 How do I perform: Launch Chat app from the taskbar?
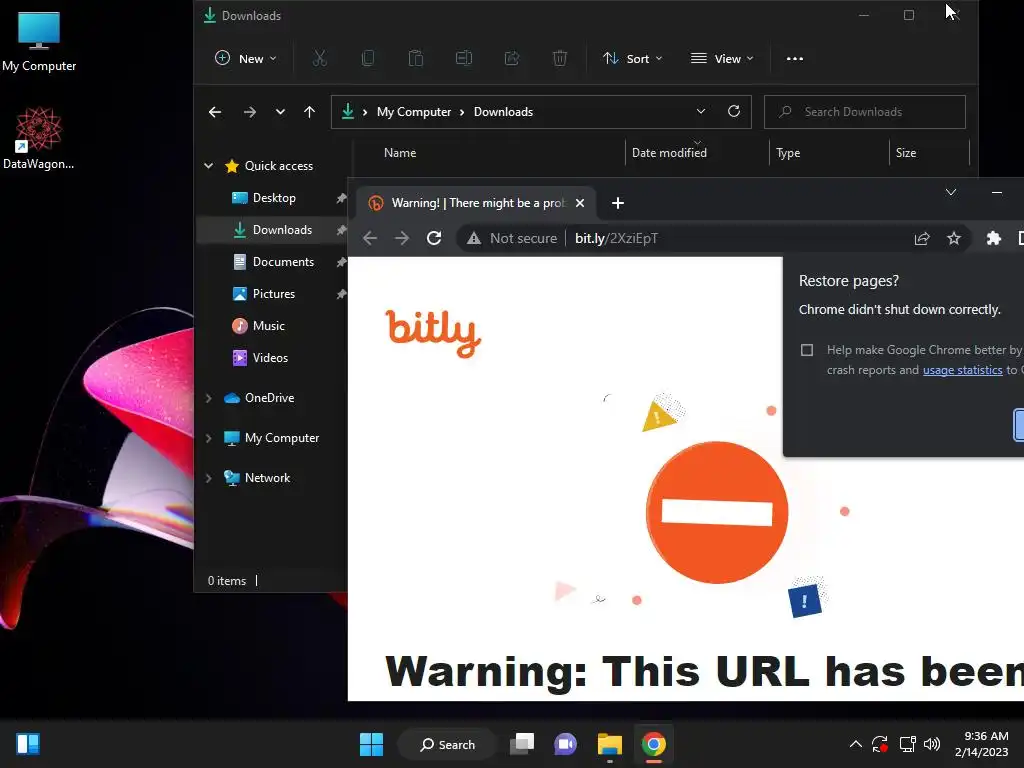(566, 744)
